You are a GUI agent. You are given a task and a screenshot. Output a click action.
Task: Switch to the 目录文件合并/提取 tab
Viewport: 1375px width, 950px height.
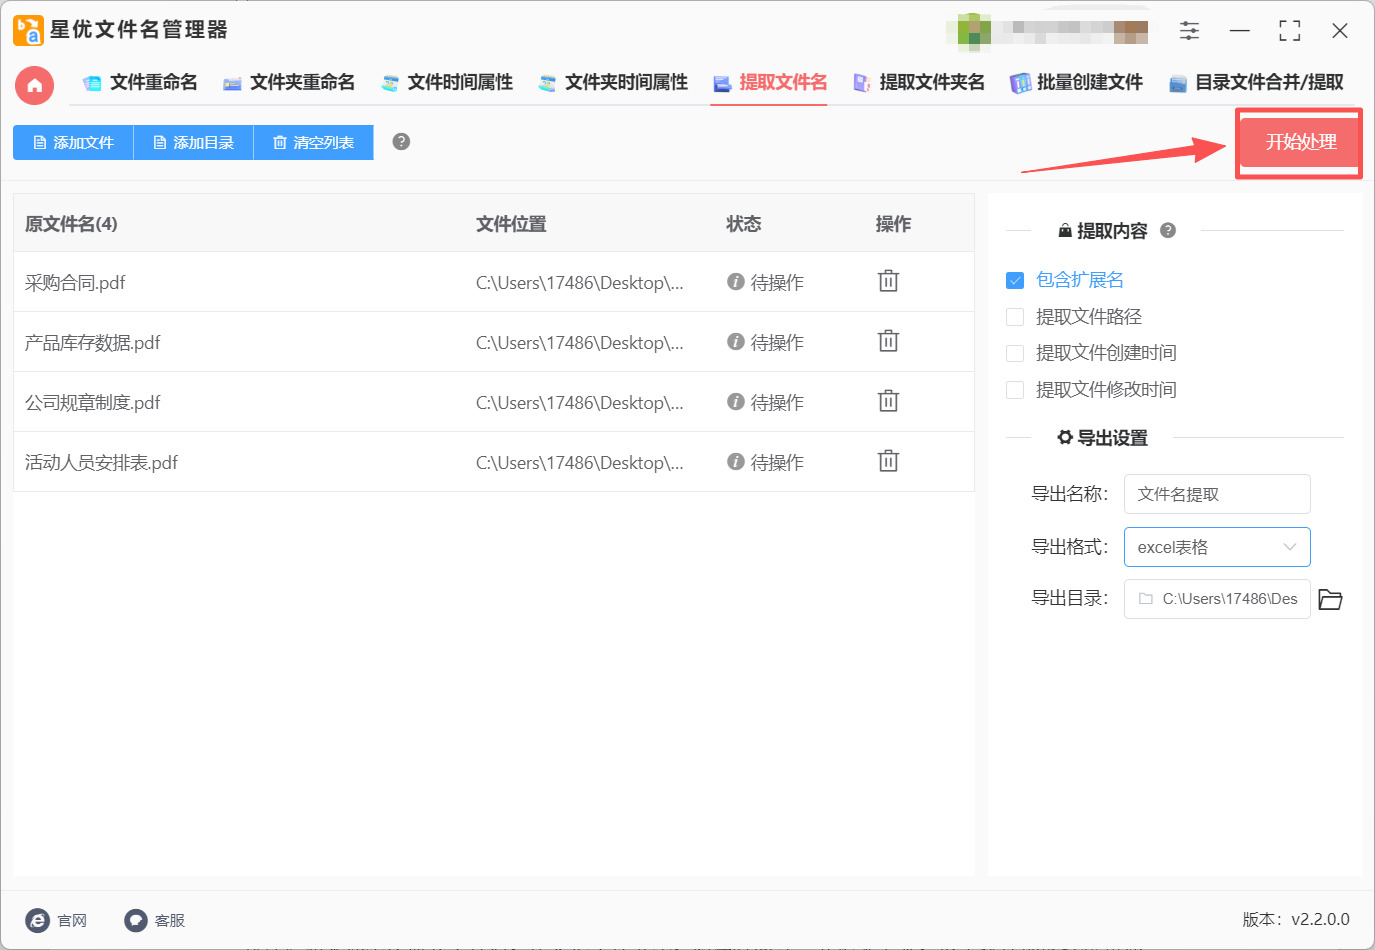[x=1256, y=83]
